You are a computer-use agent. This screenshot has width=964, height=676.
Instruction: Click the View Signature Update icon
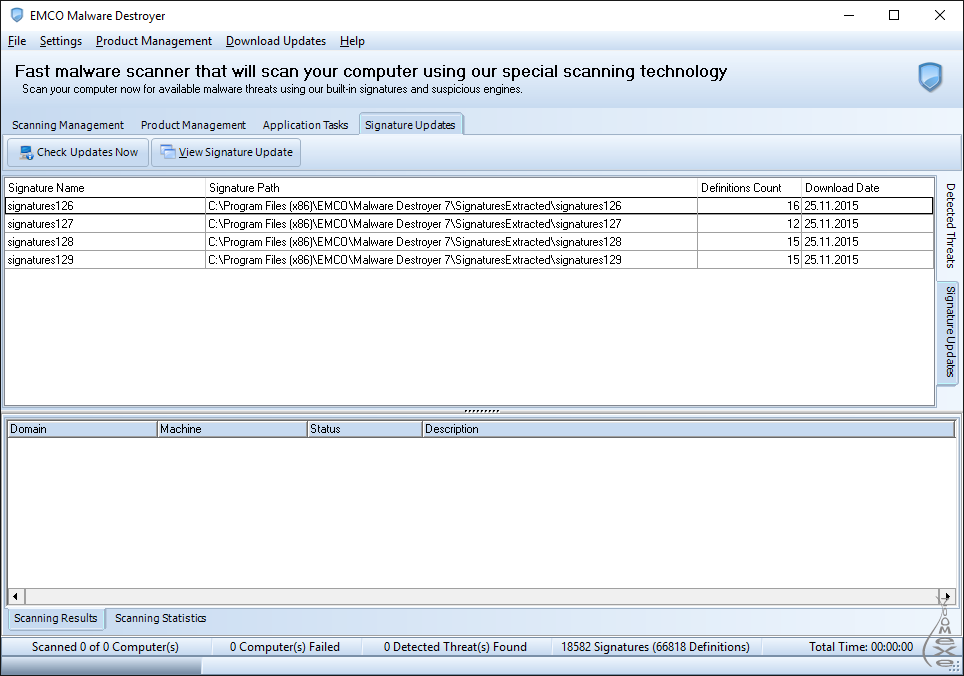tap(168, 152)
